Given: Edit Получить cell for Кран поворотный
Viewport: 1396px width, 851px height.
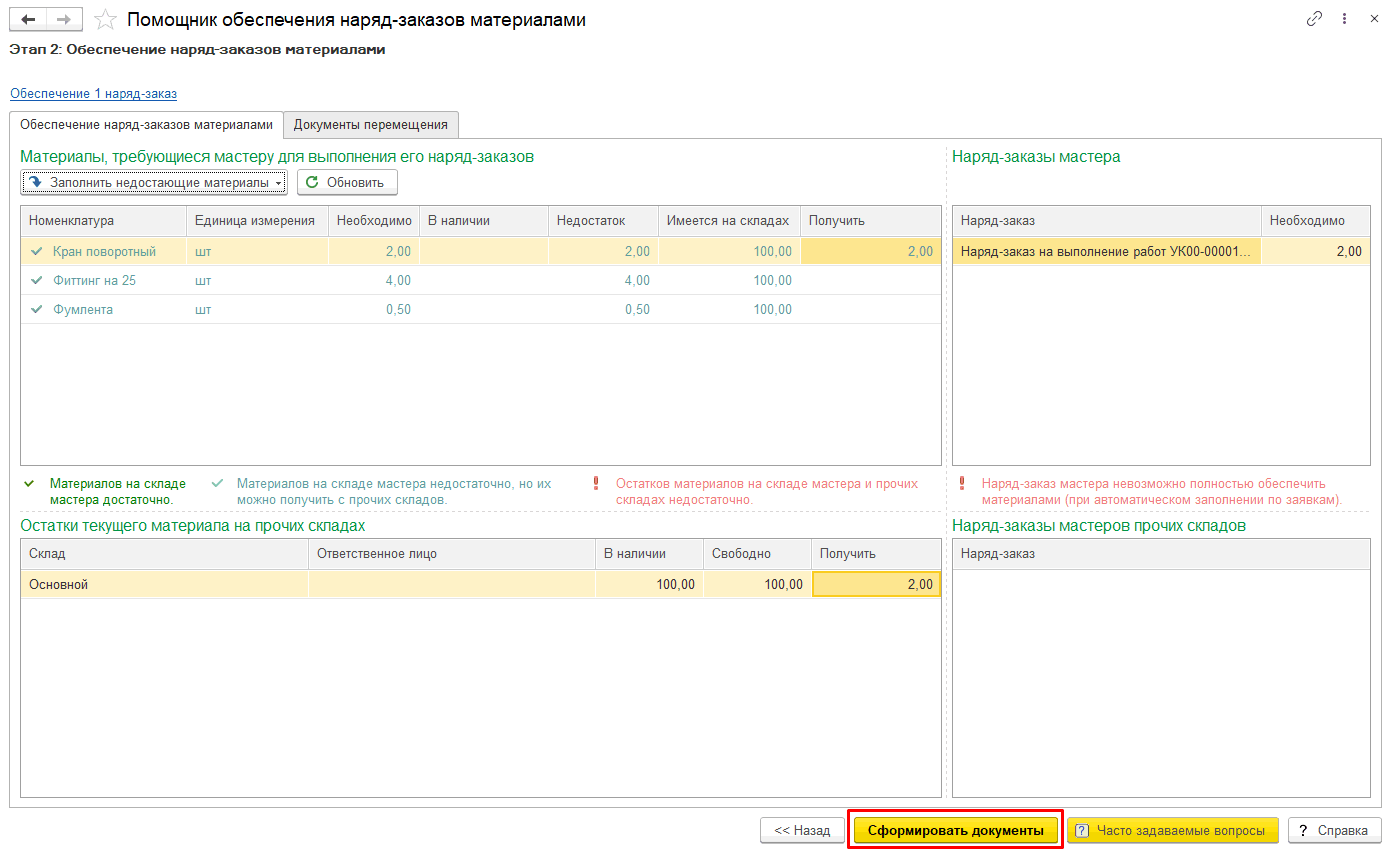Looking at the screenshot, I should [x=871, y=251].
